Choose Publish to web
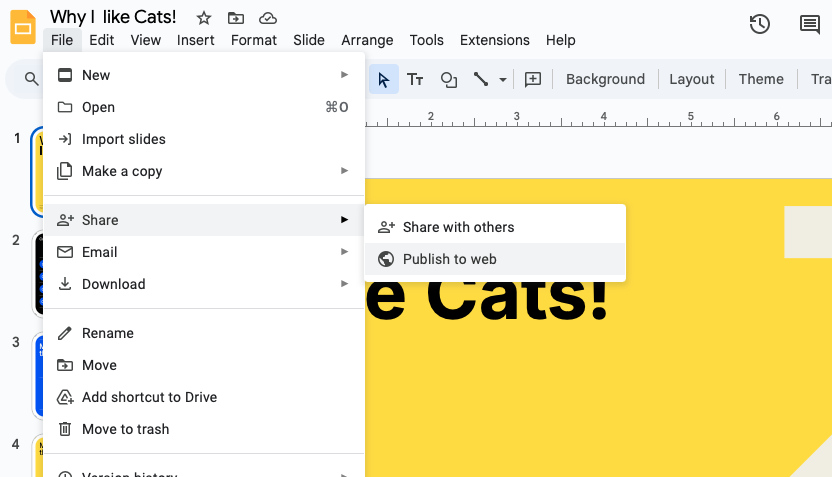The height and width of the screenshot is (477, 832). (x=449, y=259)
